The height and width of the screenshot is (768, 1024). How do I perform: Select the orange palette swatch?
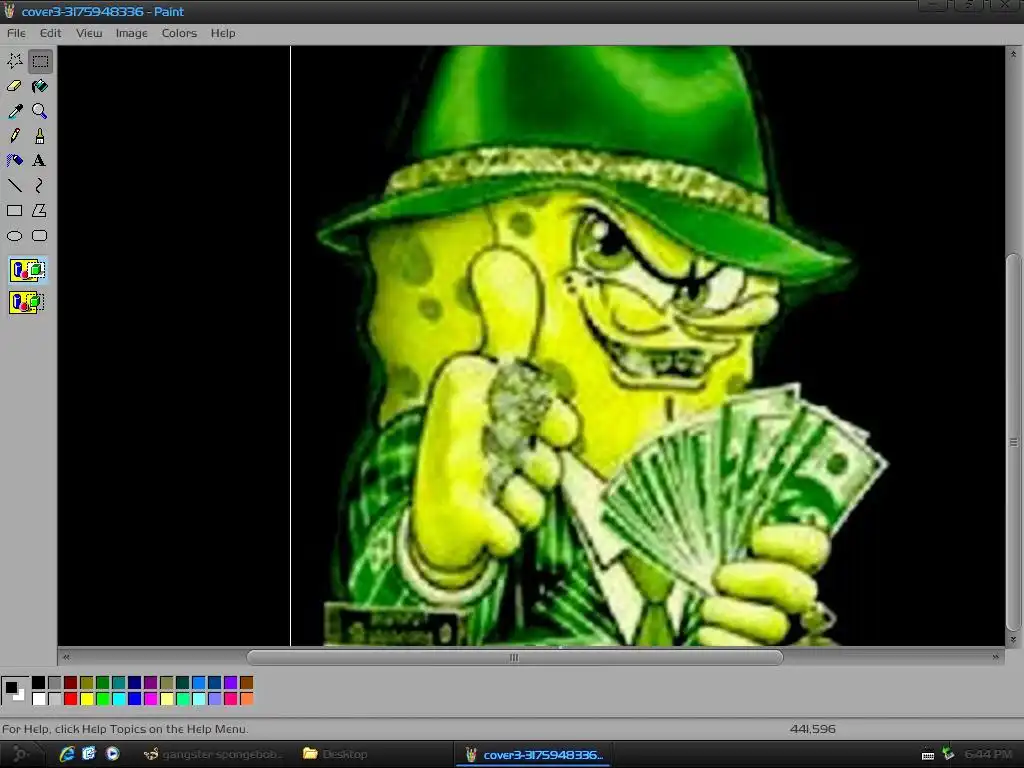(x=246, y=699)
